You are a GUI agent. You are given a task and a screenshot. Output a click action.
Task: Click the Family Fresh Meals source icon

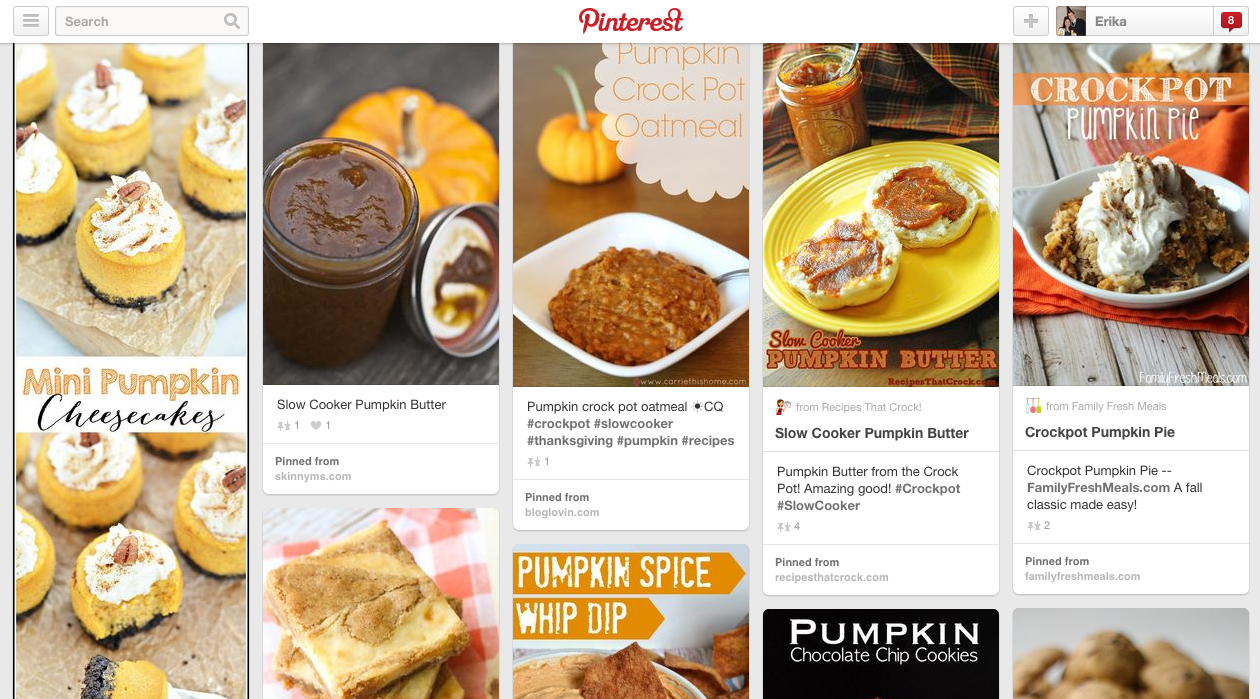point(1033,406)
